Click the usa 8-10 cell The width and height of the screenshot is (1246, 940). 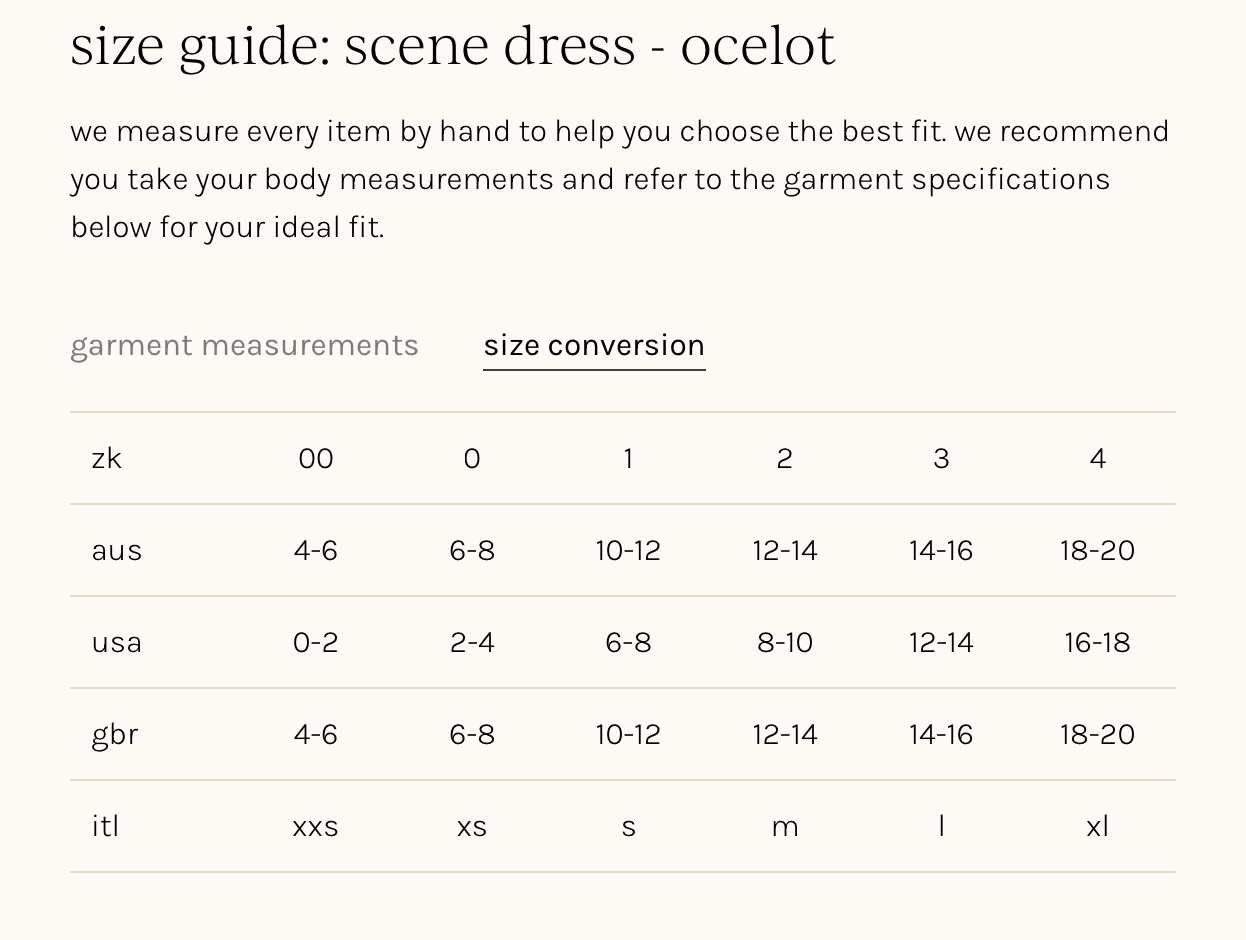(785, 642)
